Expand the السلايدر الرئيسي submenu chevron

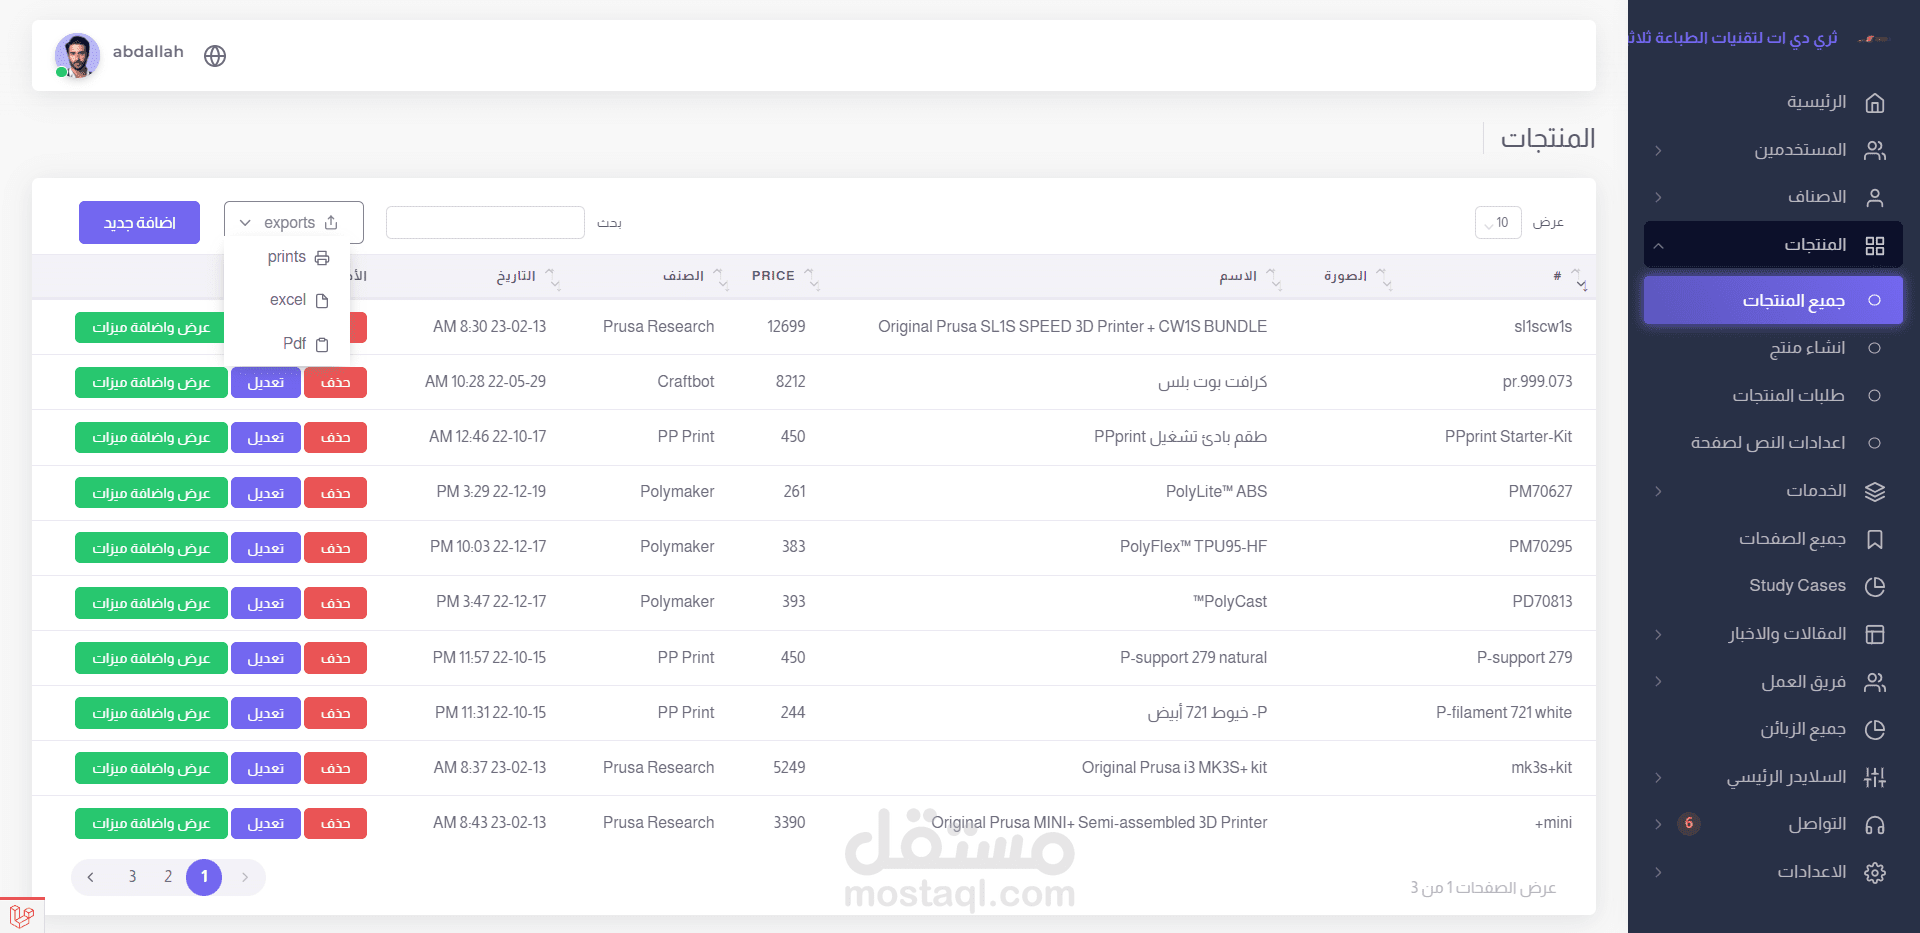1658,777
